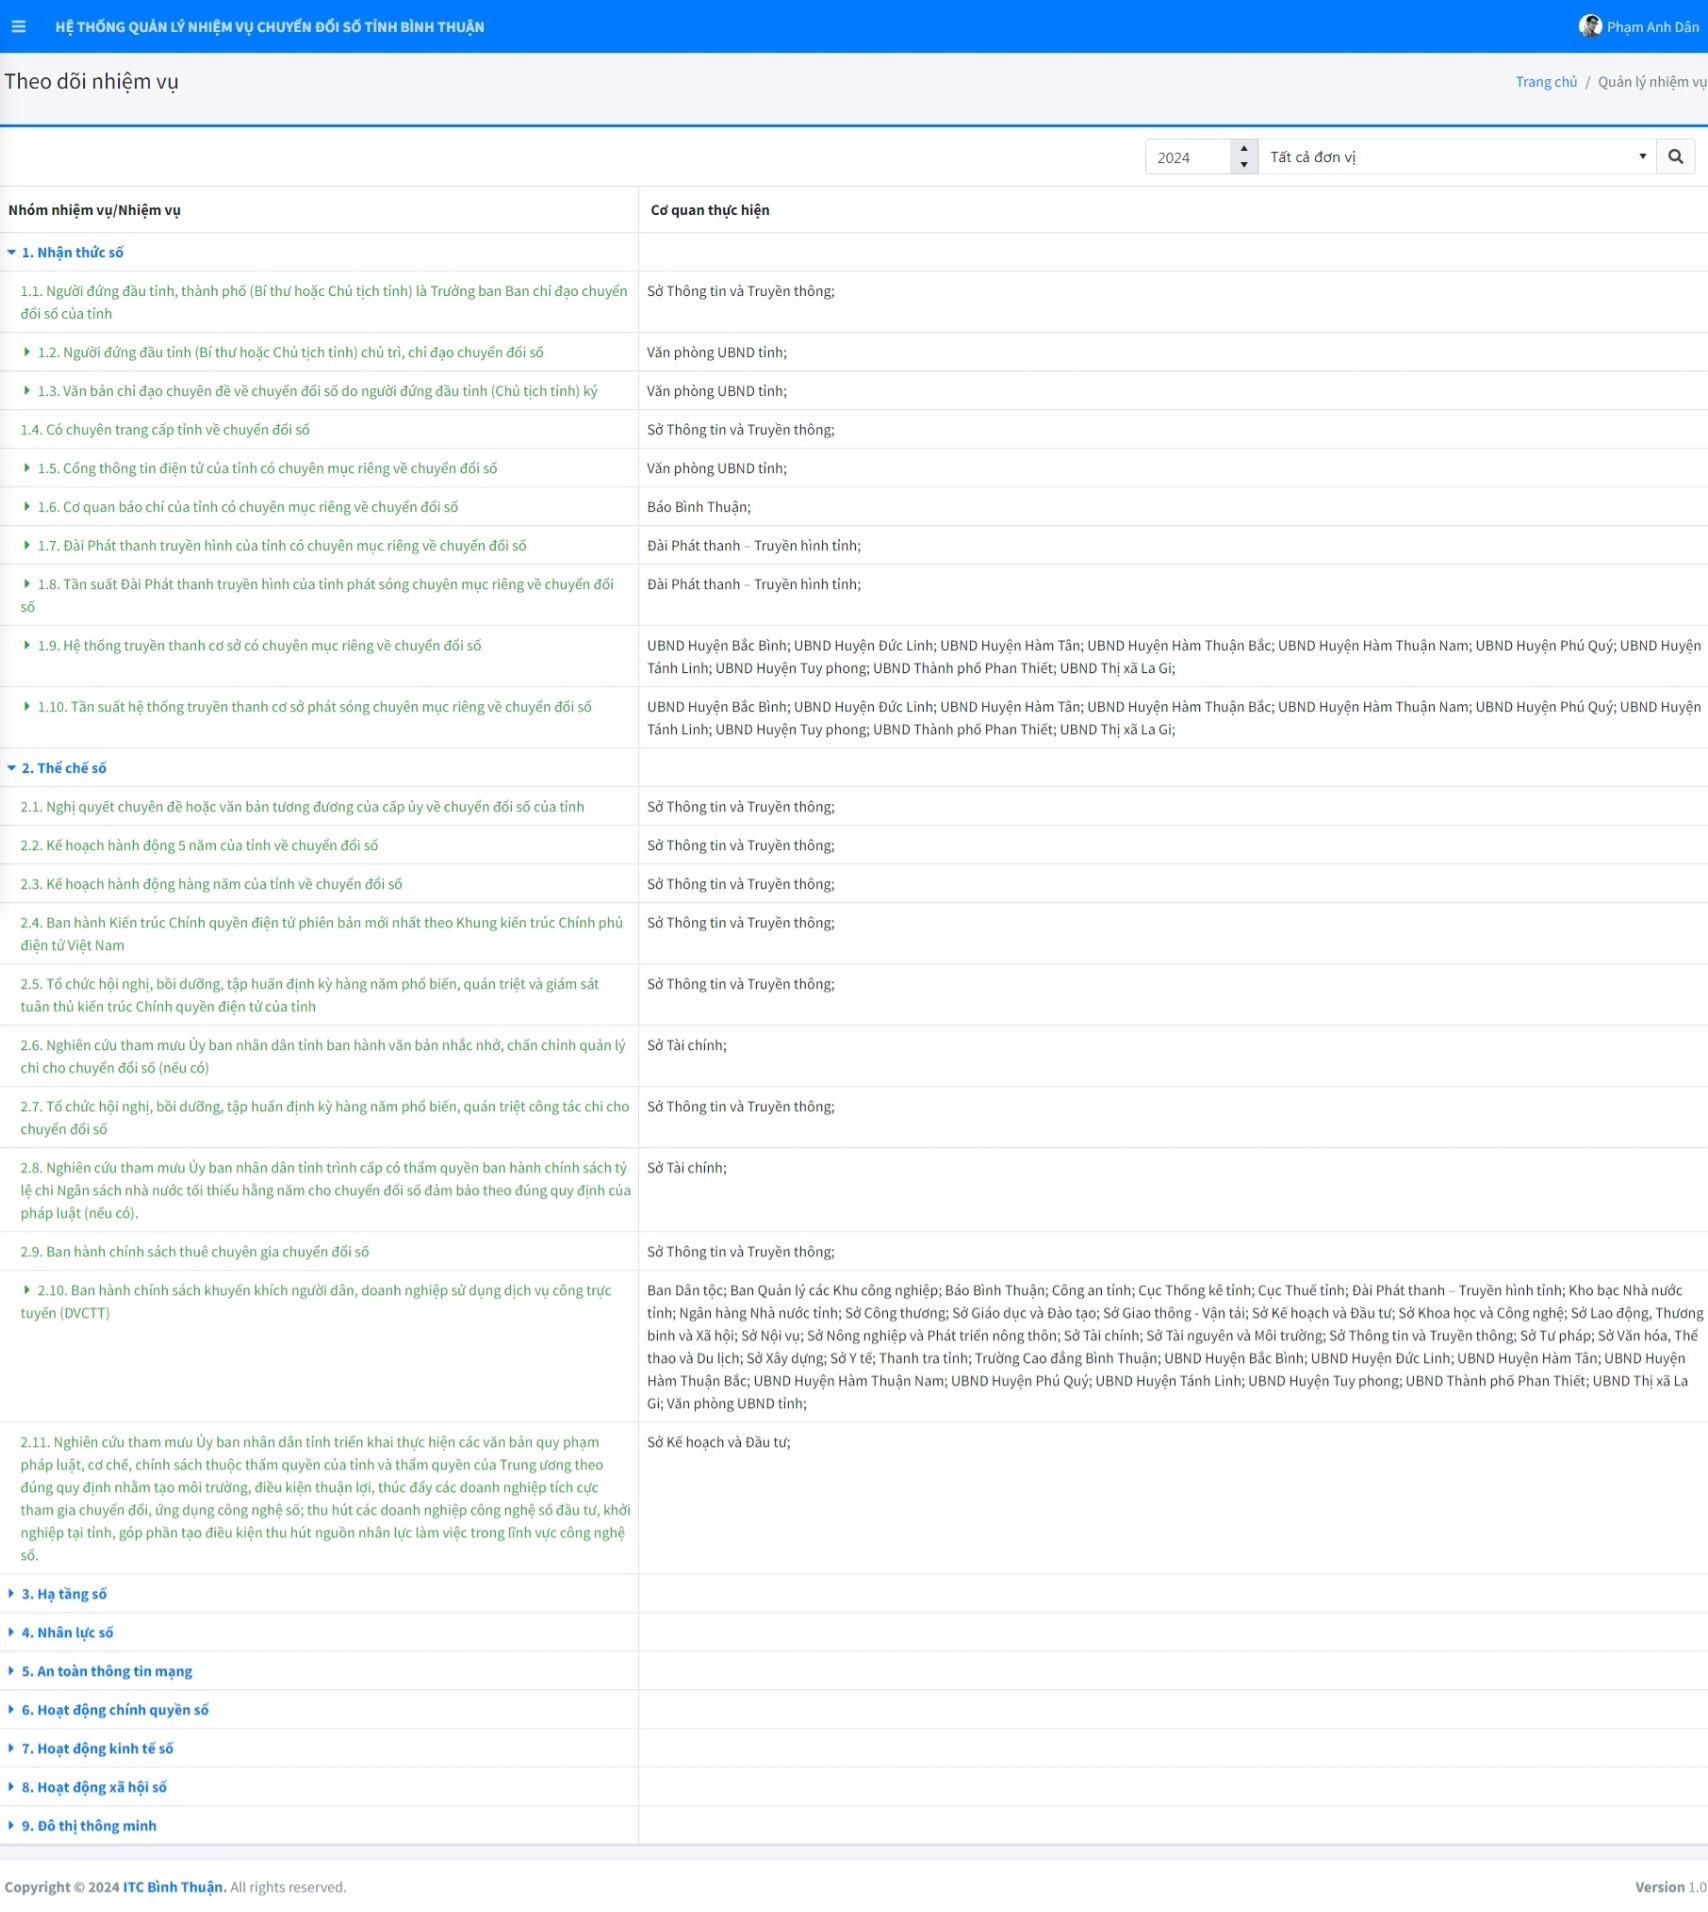
Task: Click the magnifier search button
Action: tap(1675, 157)
